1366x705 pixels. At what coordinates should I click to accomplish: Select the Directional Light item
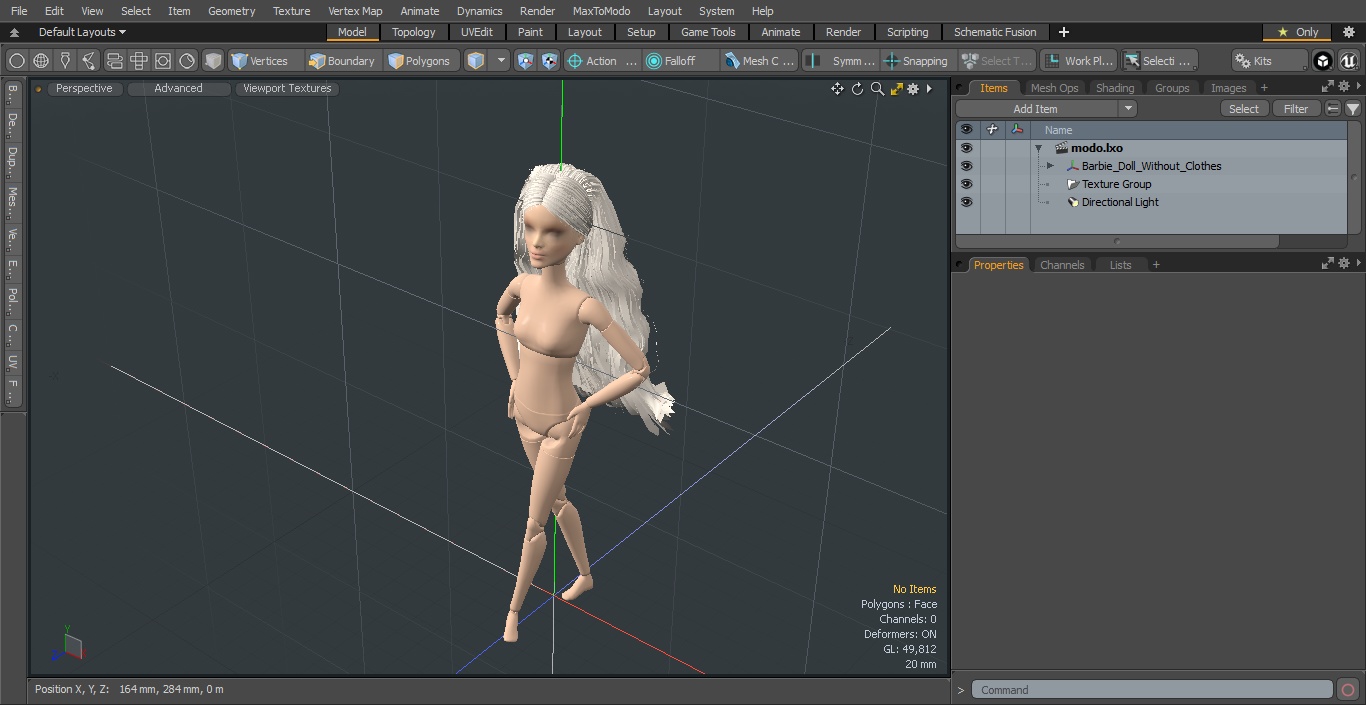(1120, 202)
